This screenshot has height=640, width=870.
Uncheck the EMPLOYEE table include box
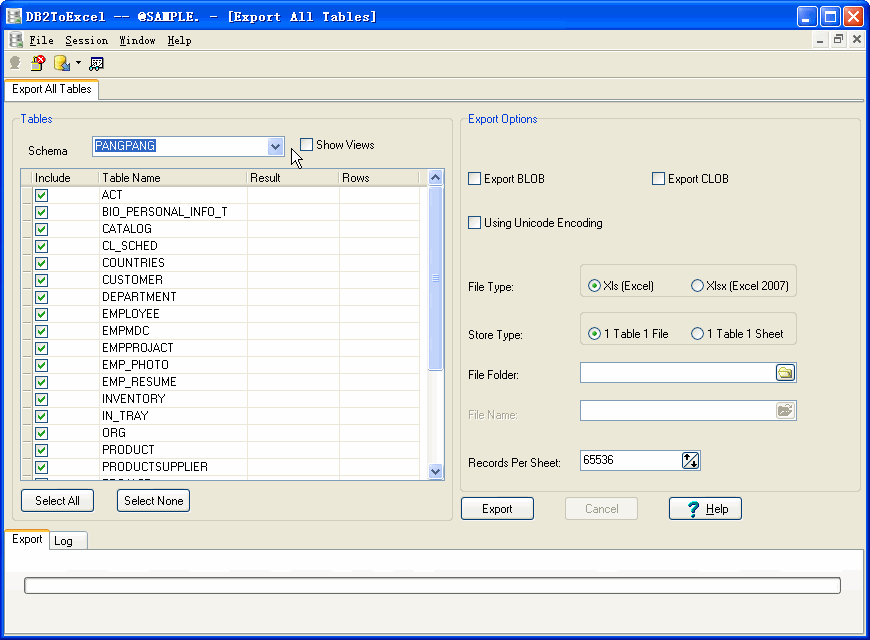[x=42, y=314]
